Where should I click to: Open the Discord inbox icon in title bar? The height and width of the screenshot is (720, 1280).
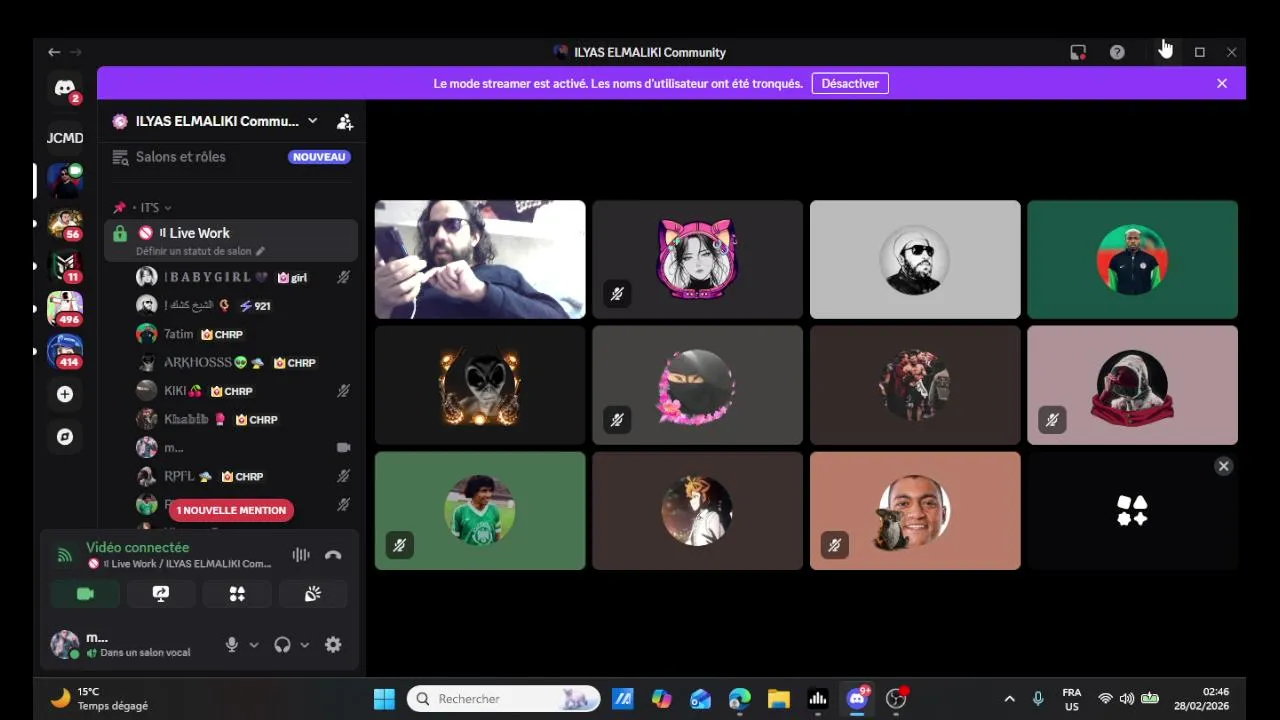1078,52
